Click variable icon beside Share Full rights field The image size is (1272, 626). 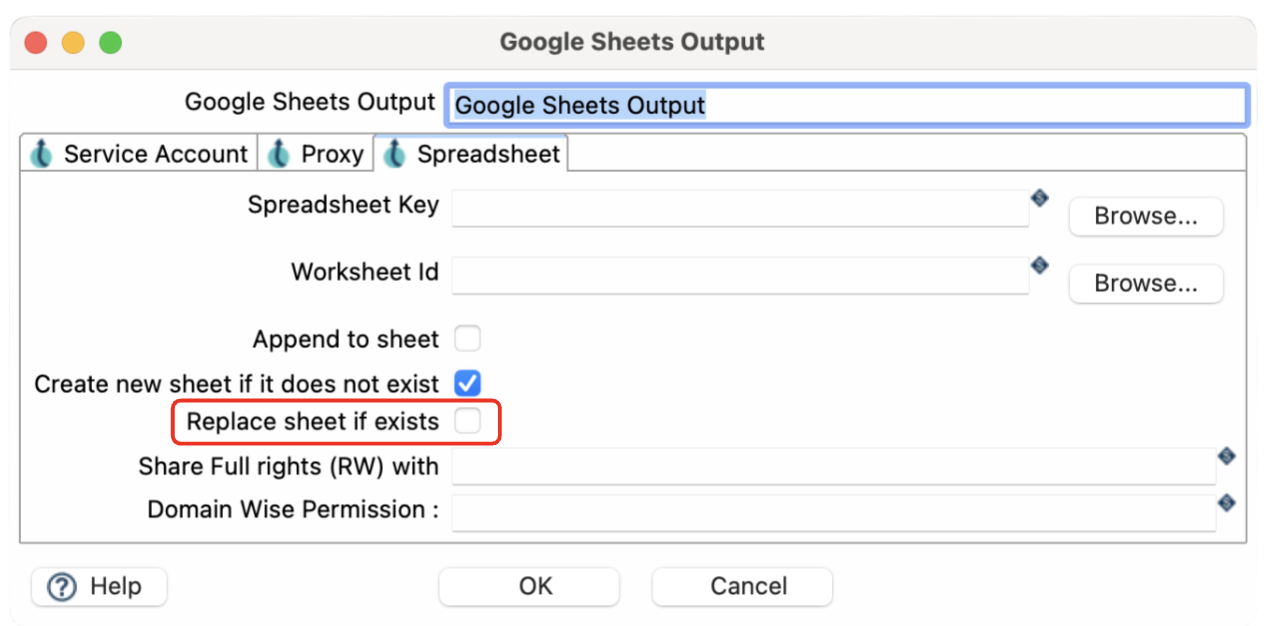click(1226, 456)
